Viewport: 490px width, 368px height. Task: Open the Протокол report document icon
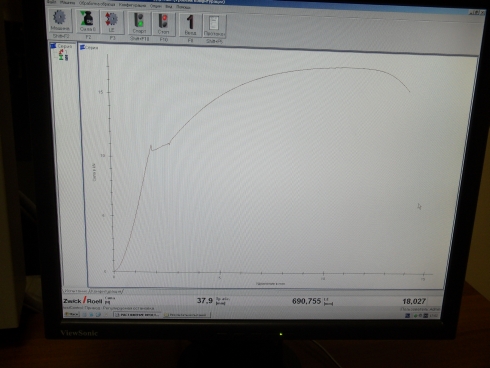point(214,25)
